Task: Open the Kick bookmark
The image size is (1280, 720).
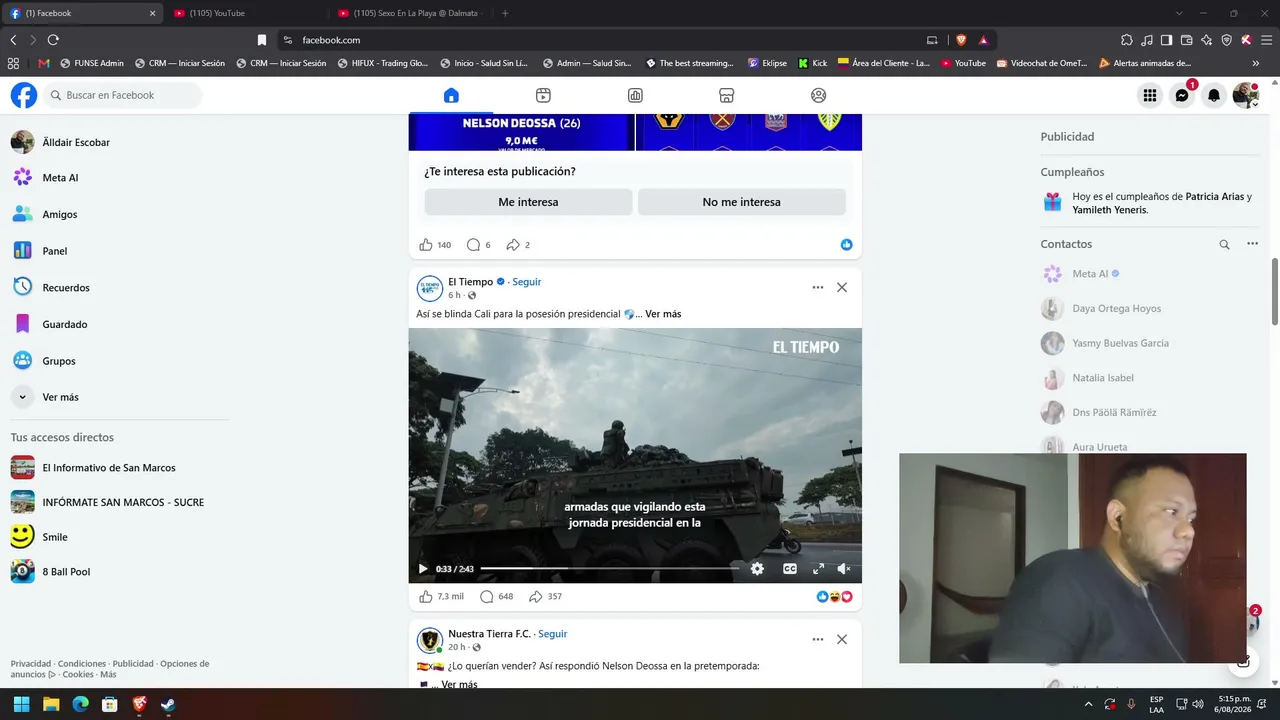Action: tap(813, 63)
